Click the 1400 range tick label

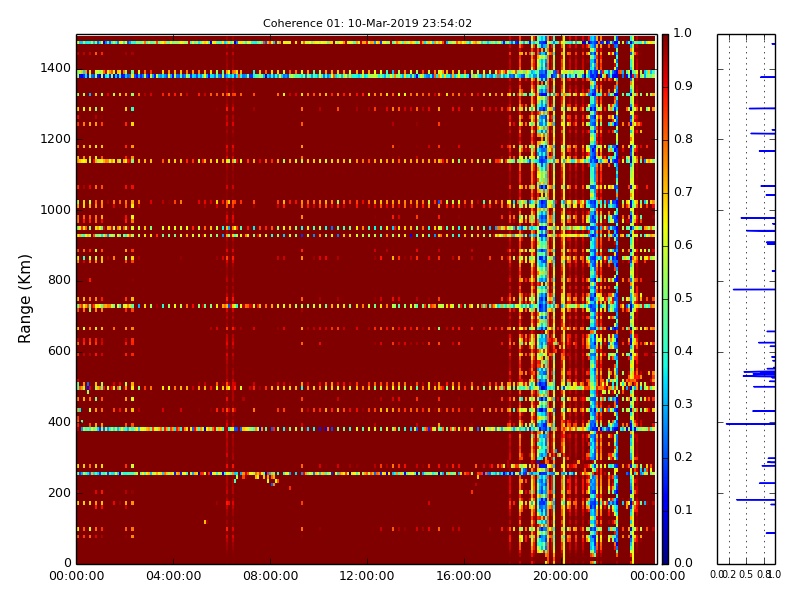pos(56,68)
